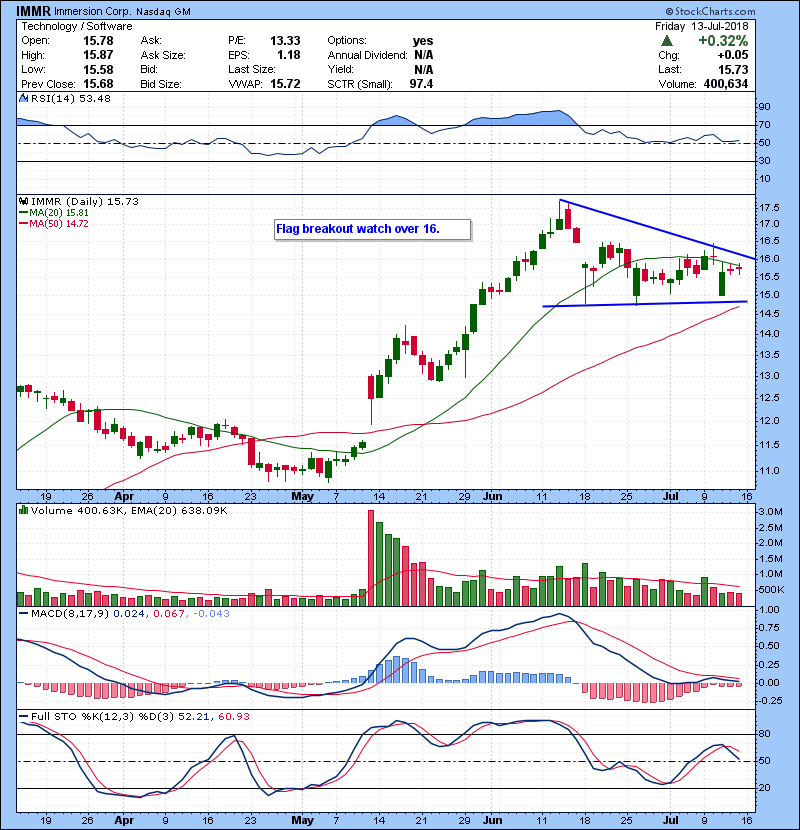Screen dimensions: 800x830
Task: Select the P/E value 13.33
Action: 285,41
